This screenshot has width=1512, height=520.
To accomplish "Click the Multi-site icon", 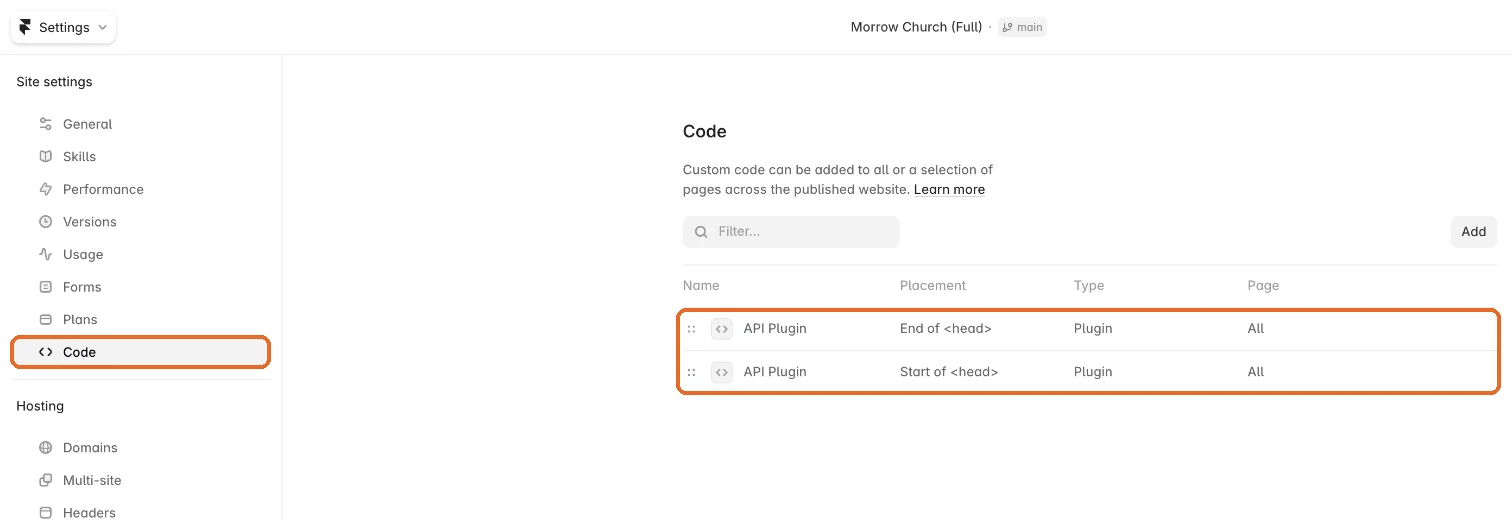I will (45, 480).
